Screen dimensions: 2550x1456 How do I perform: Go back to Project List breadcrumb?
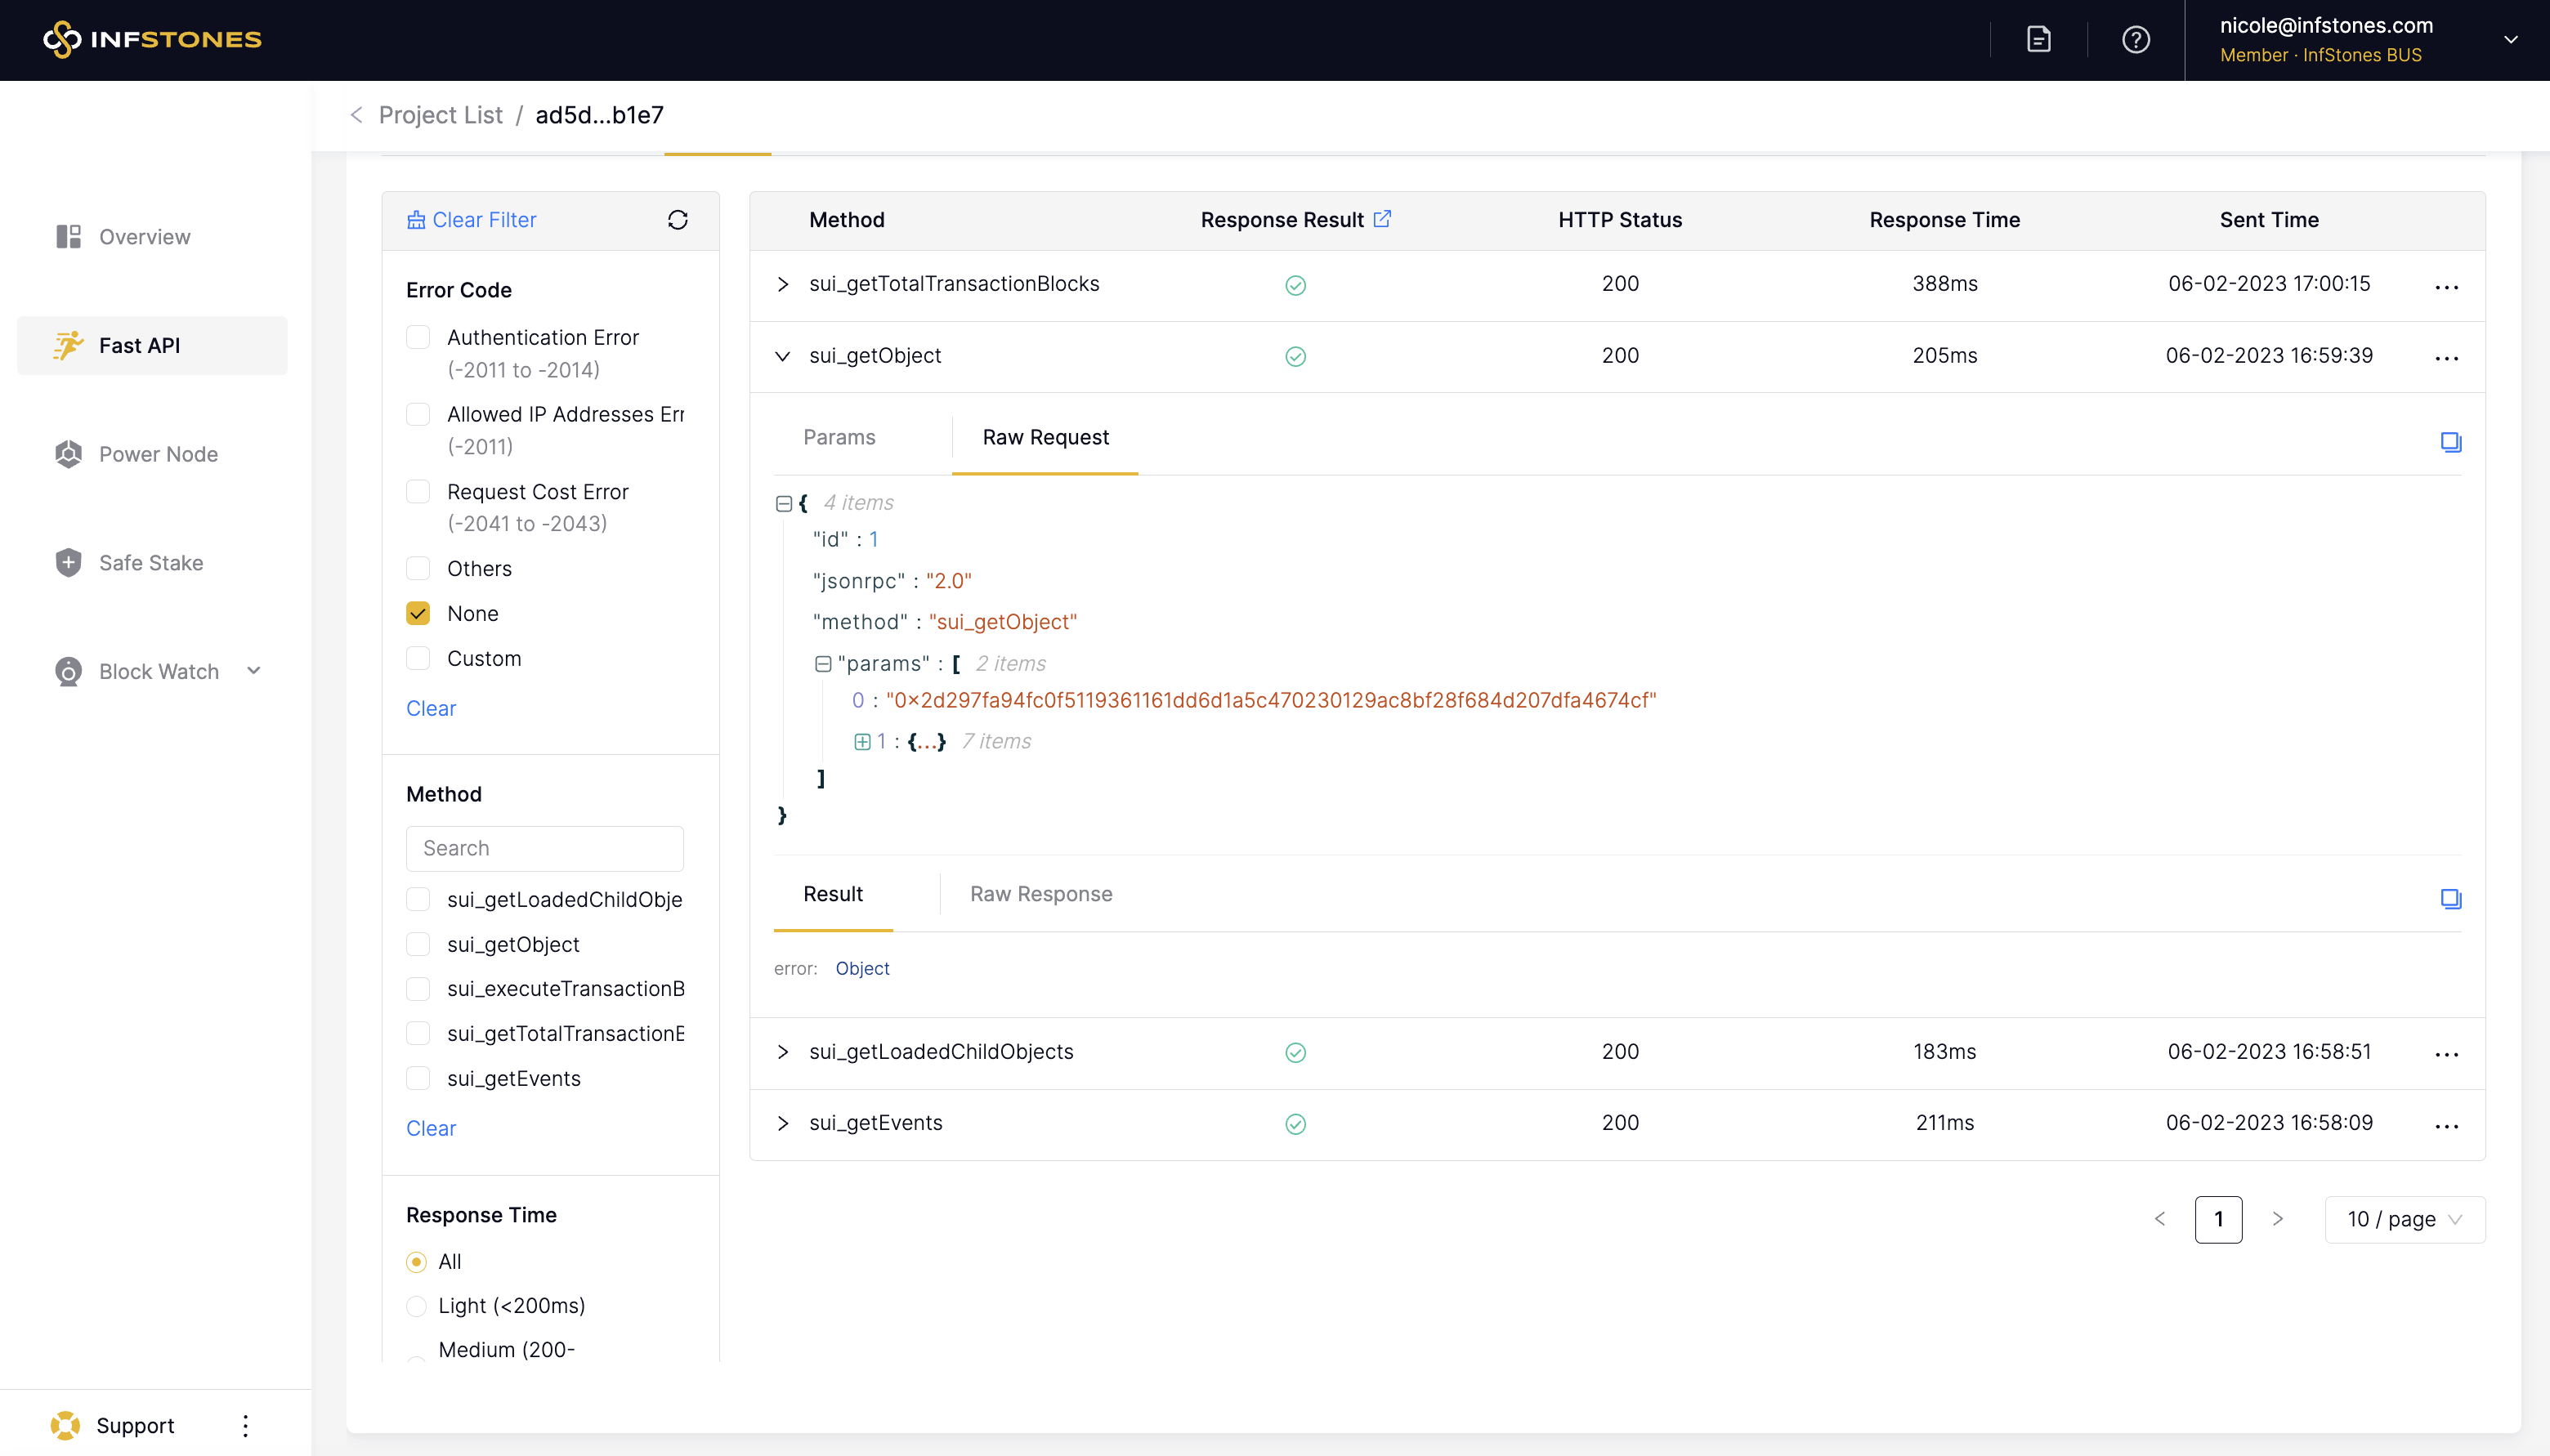(x=440, y=115)
